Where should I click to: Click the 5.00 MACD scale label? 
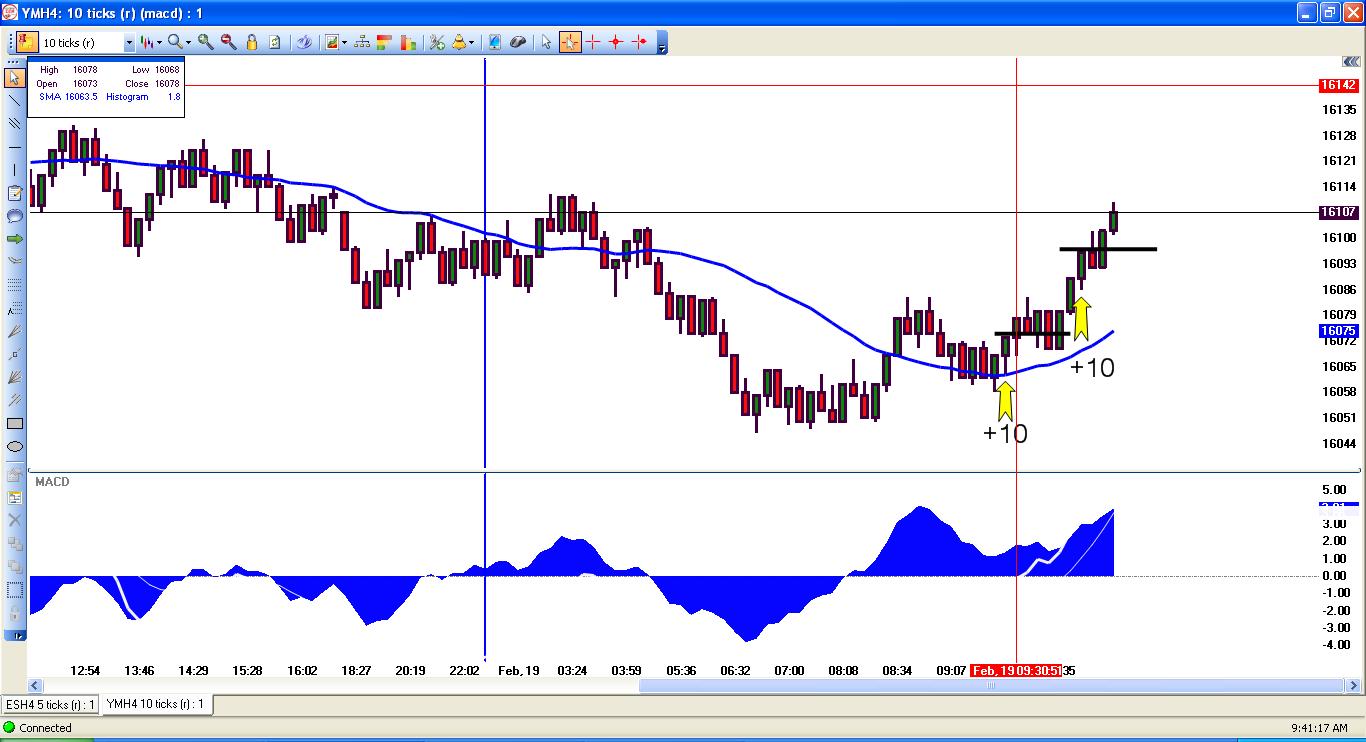point(1334,490)
